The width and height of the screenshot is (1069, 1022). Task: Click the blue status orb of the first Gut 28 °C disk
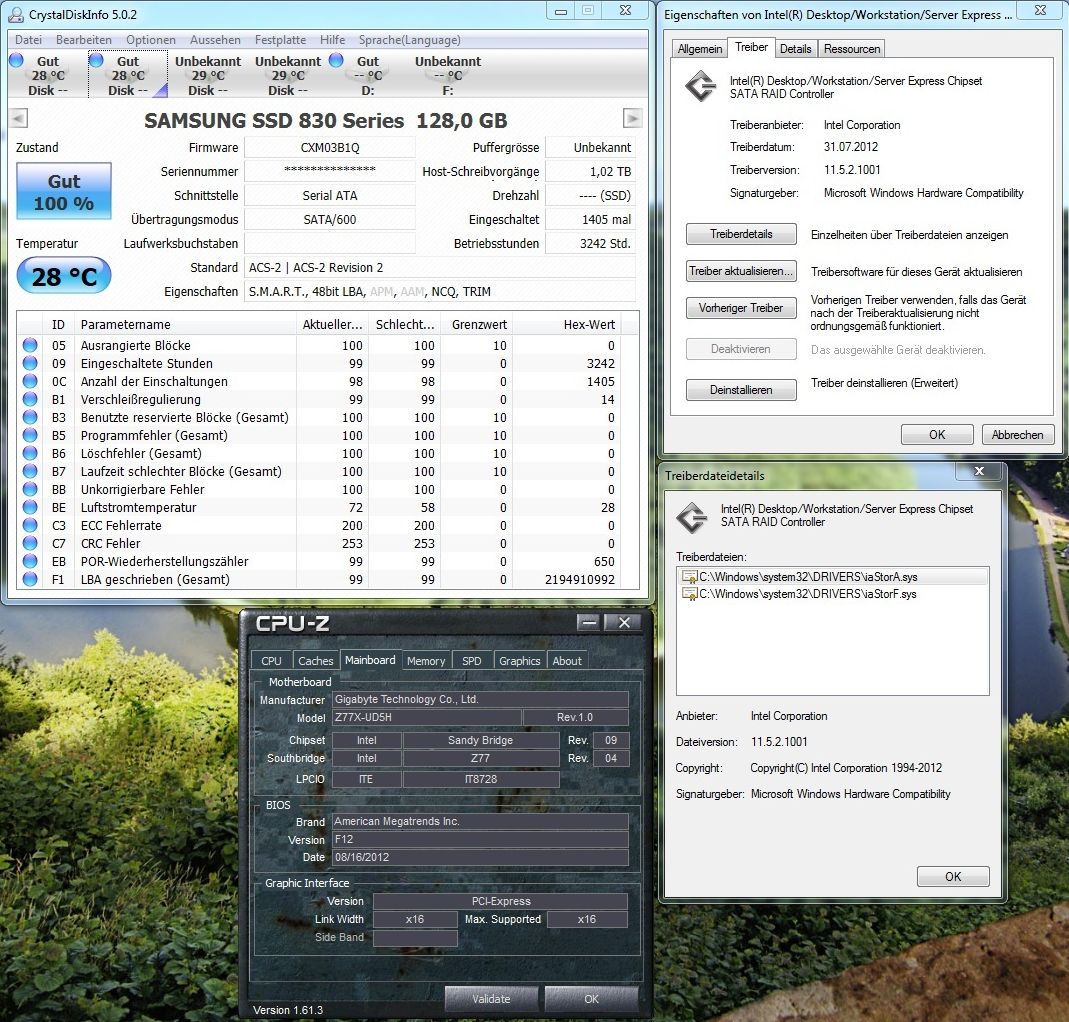click(x=17, y=60)
